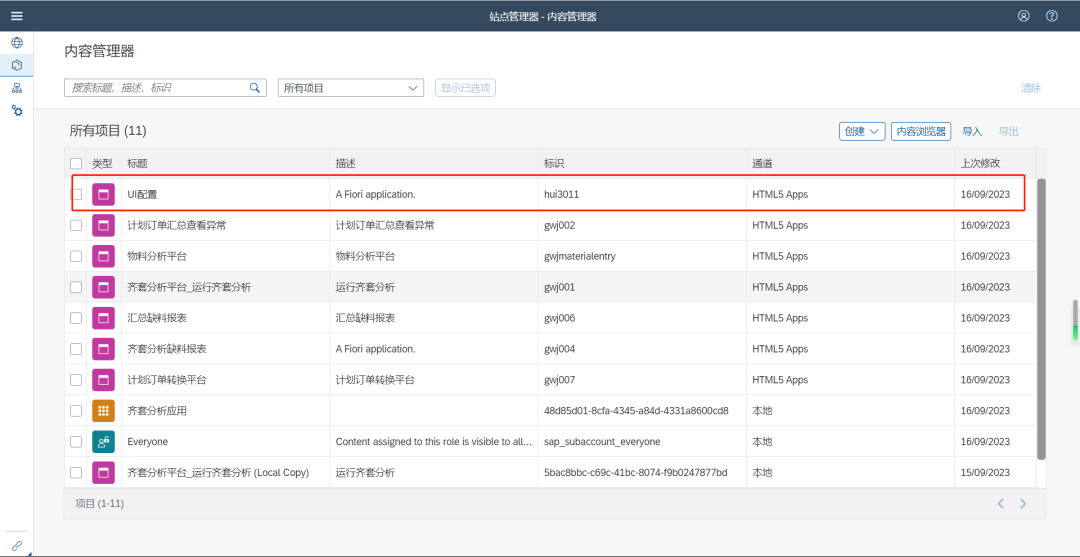Select the content manager cube icon
Image resolution: width=1080 pixels, height=557 pixels.
[17, 65]
